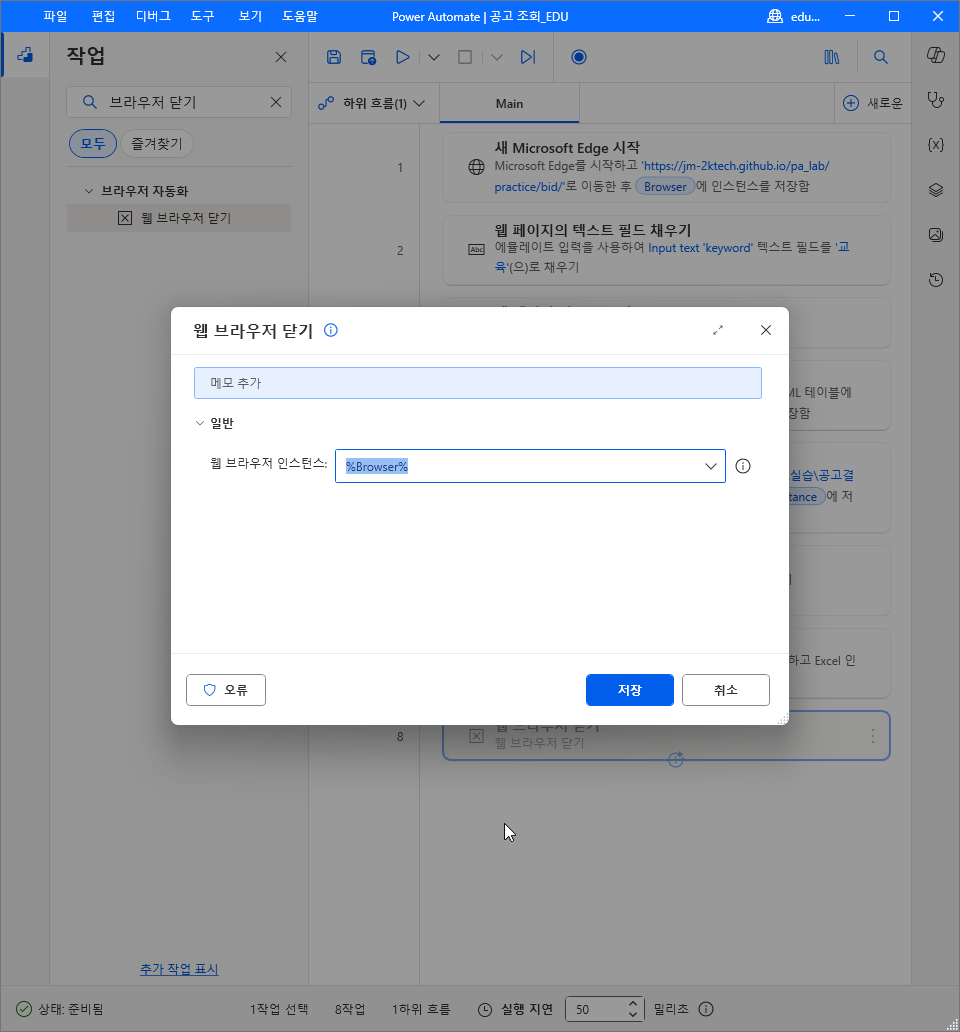Select the 모두 filter pill
960x1032 pixels.
(x=93, y=143)
